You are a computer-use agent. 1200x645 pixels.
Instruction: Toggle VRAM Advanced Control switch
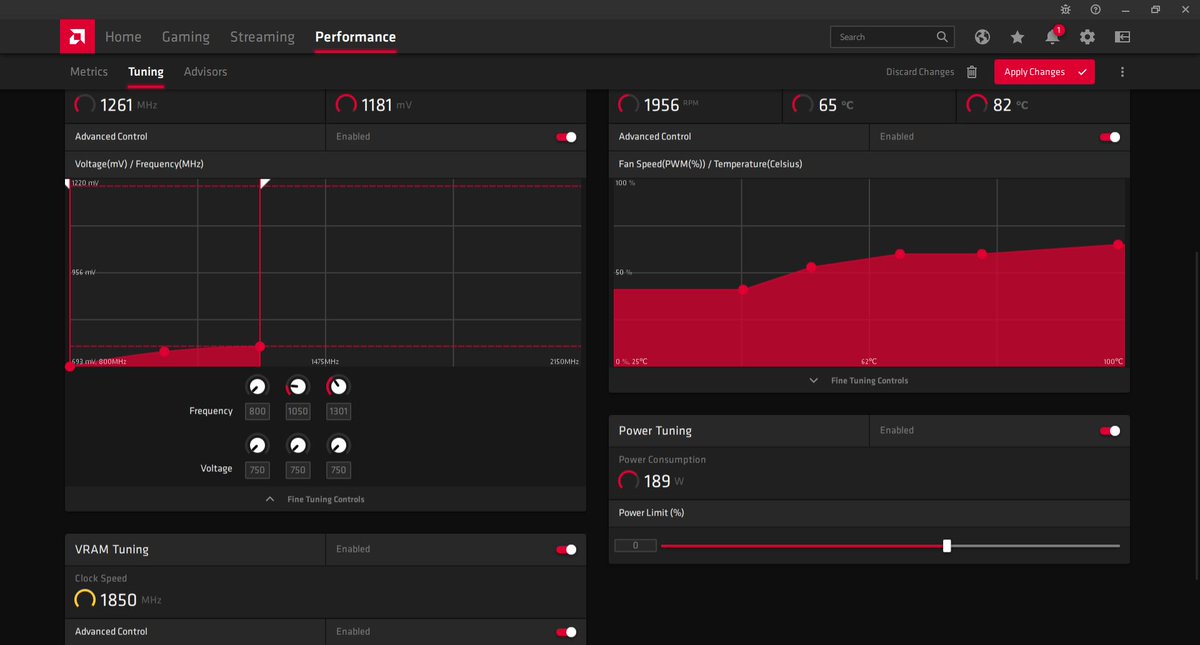[x=566, y=632]
